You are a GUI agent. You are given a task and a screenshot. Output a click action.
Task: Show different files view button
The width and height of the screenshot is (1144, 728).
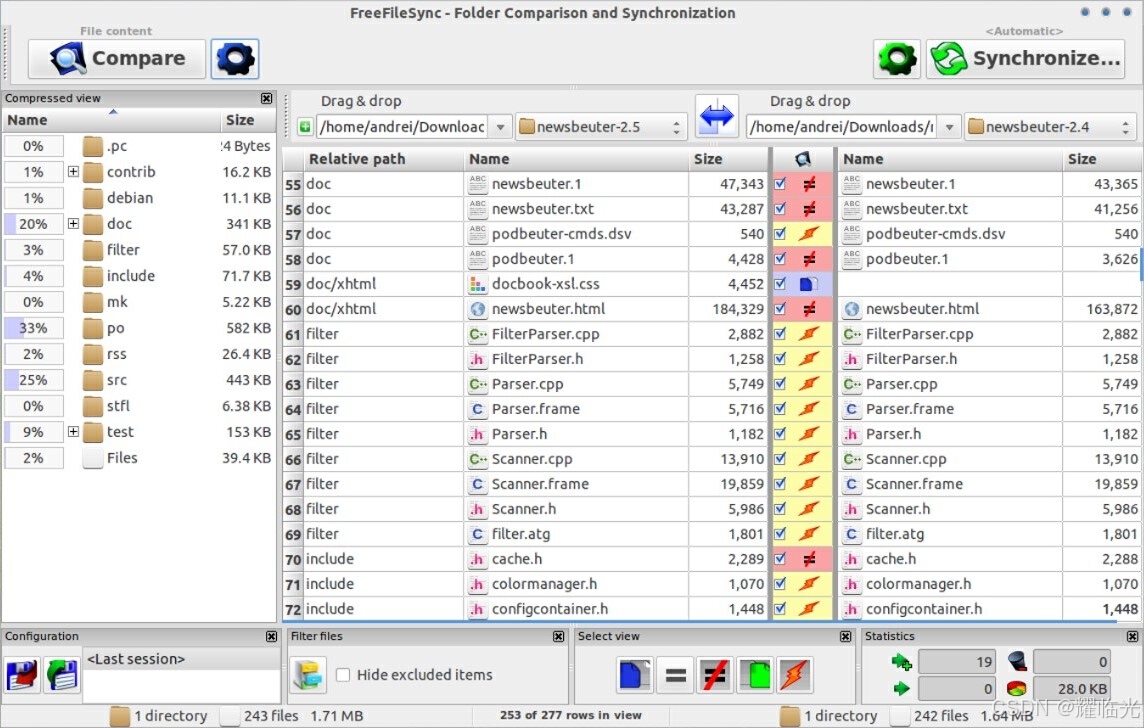(x=714, y=675)
